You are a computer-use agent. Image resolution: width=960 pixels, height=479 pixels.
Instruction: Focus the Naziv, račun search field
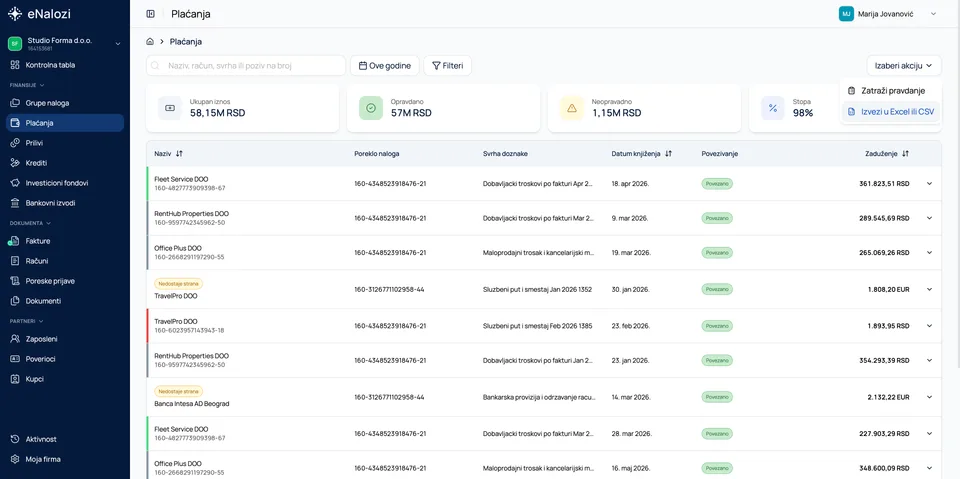click(x=246, y=66)
